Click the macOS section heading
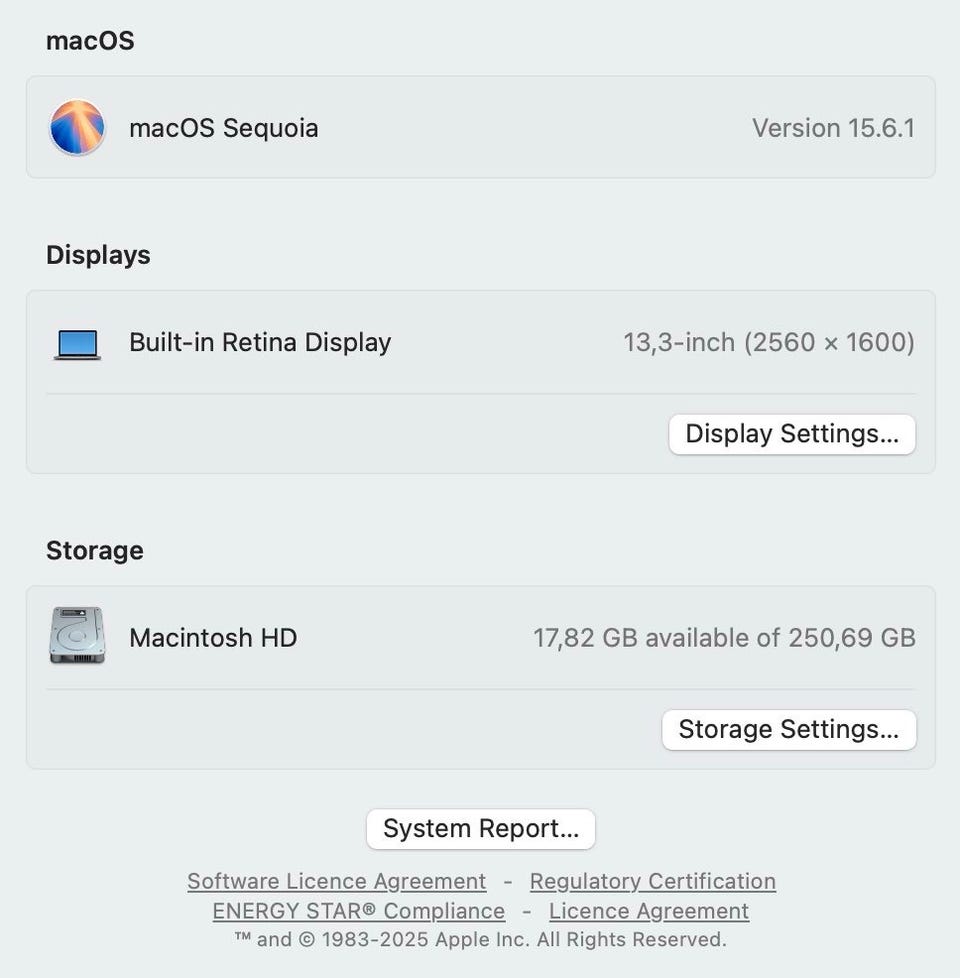This screenshot has width=960, height=978. point(90,41)
